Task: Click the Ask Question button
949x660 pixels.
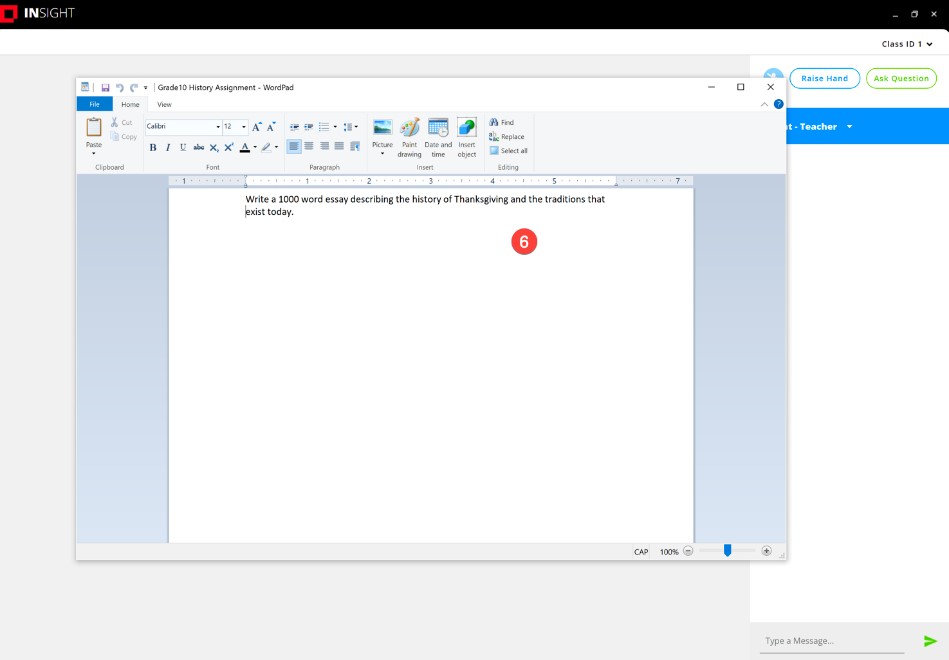Action: [x=901, y=78]
